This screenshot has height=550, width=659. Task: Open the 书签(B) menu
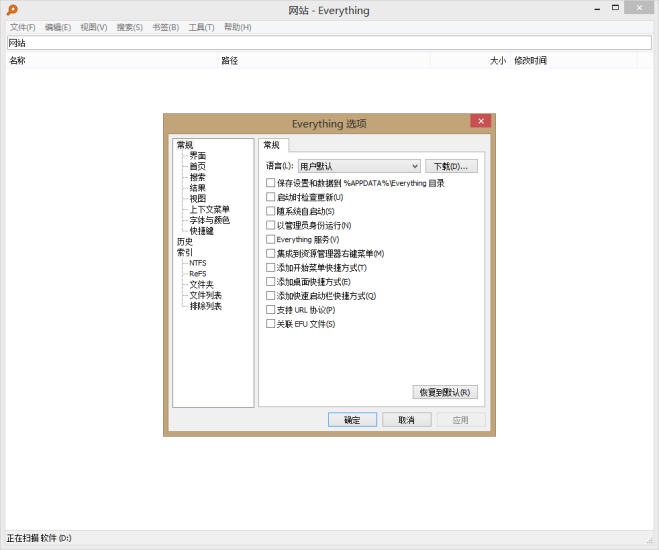[166, 27]
